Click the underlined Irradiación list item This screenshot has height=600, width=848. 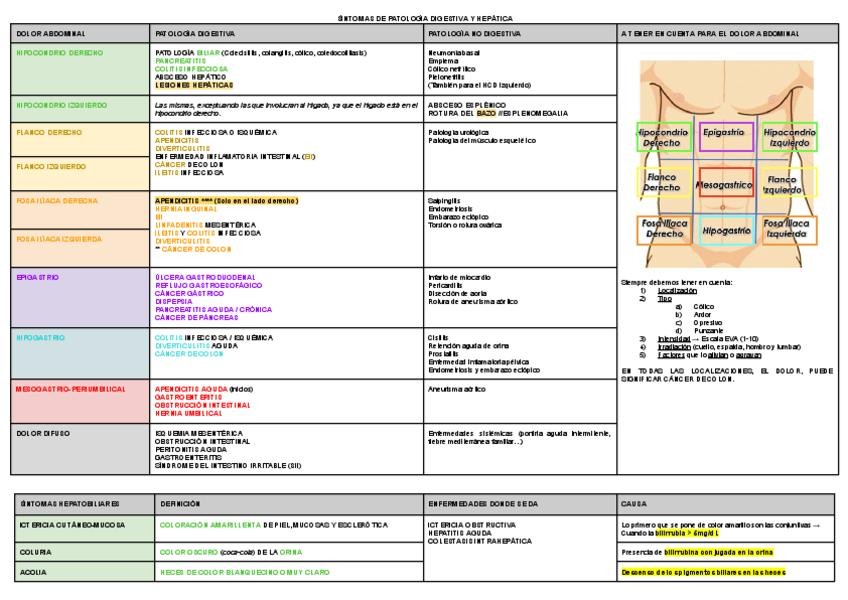pyautogui.click(x=677, y=346)
